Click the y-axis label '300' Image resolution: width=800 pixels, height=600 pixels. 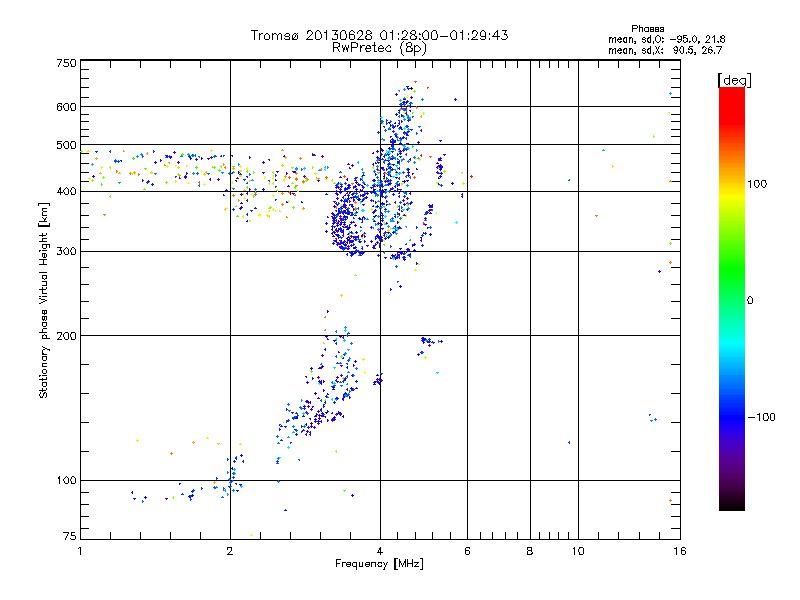coord(67,252)
